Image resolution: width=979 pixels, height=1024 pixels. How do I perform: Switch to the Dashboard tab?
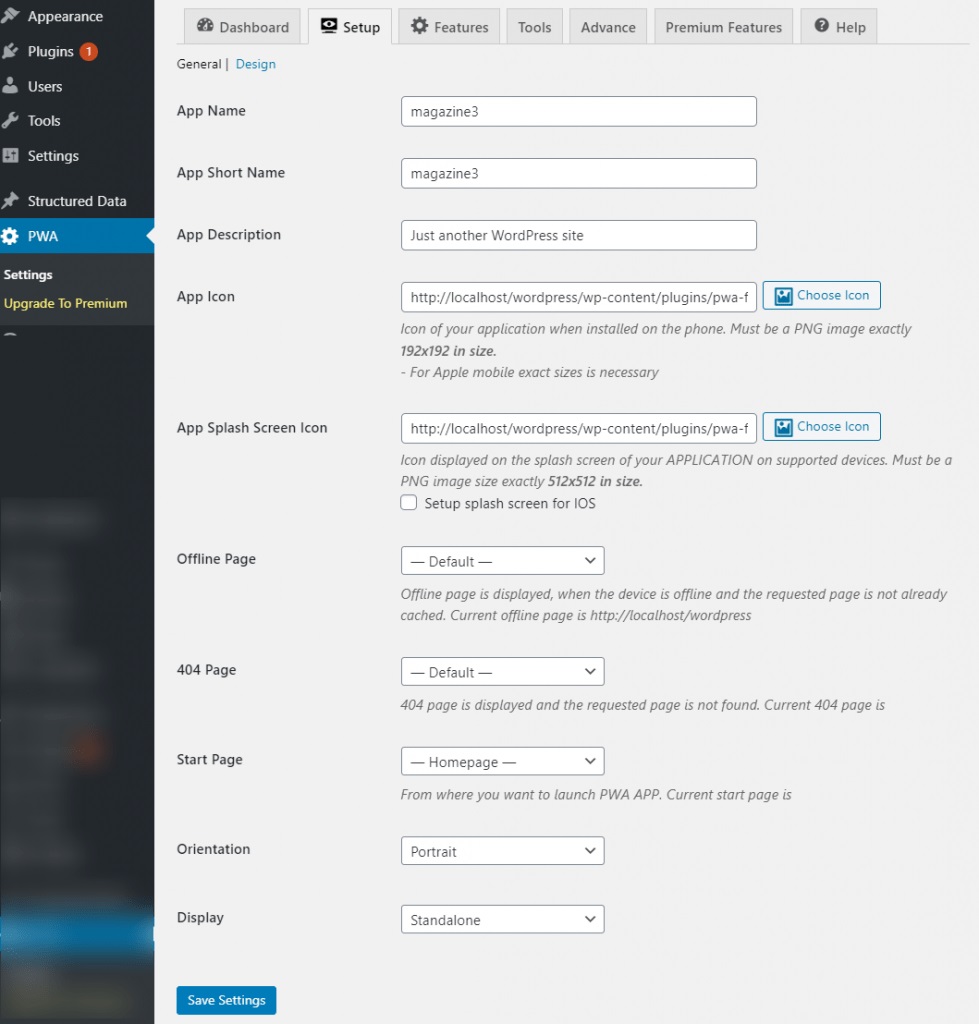click(x=243, y=27)
